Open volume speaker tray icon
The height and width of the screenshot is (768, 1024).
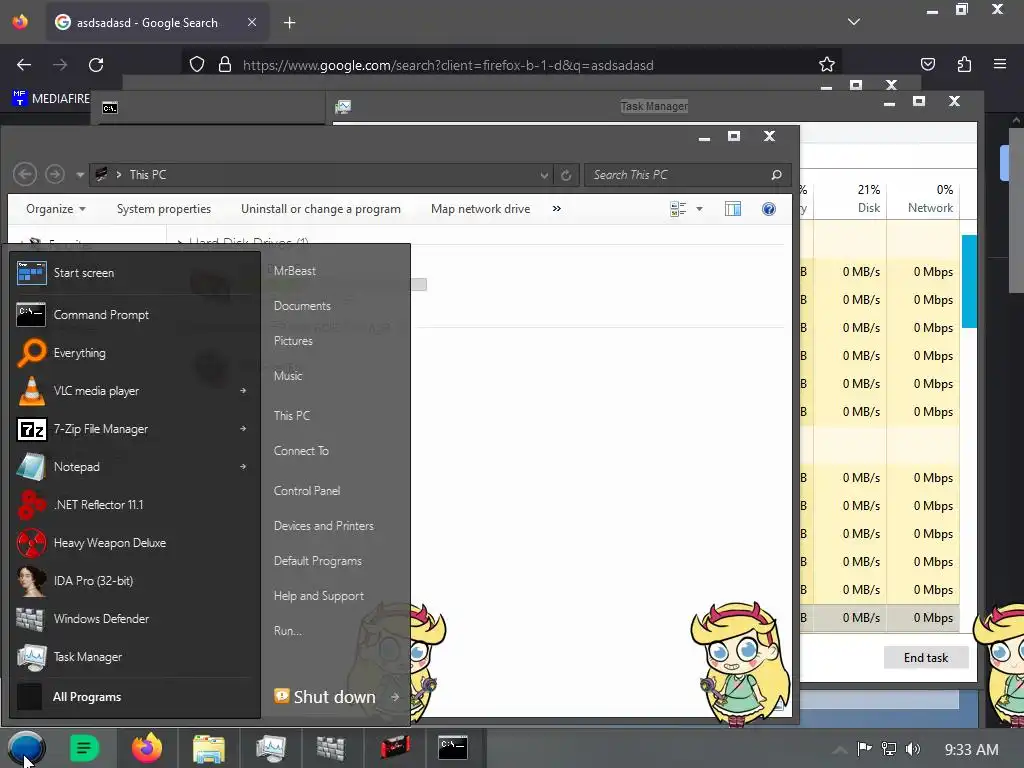913,749
